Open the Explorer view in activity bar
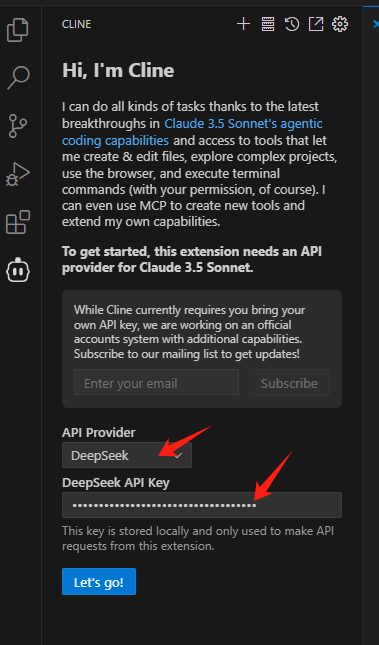The height and width of the screenshot is (645, 379). coord(18,30)
